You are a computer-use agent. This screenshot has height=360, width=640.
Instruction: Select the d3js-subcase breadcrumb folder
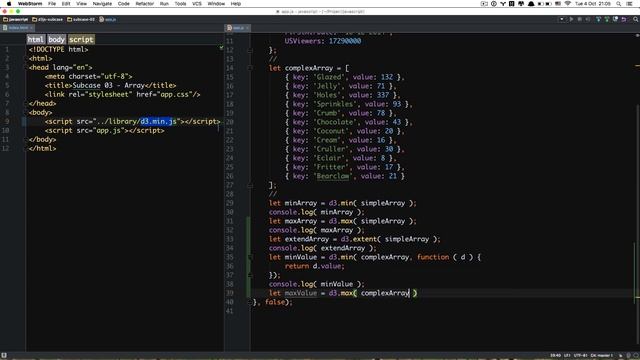[47, 19]
